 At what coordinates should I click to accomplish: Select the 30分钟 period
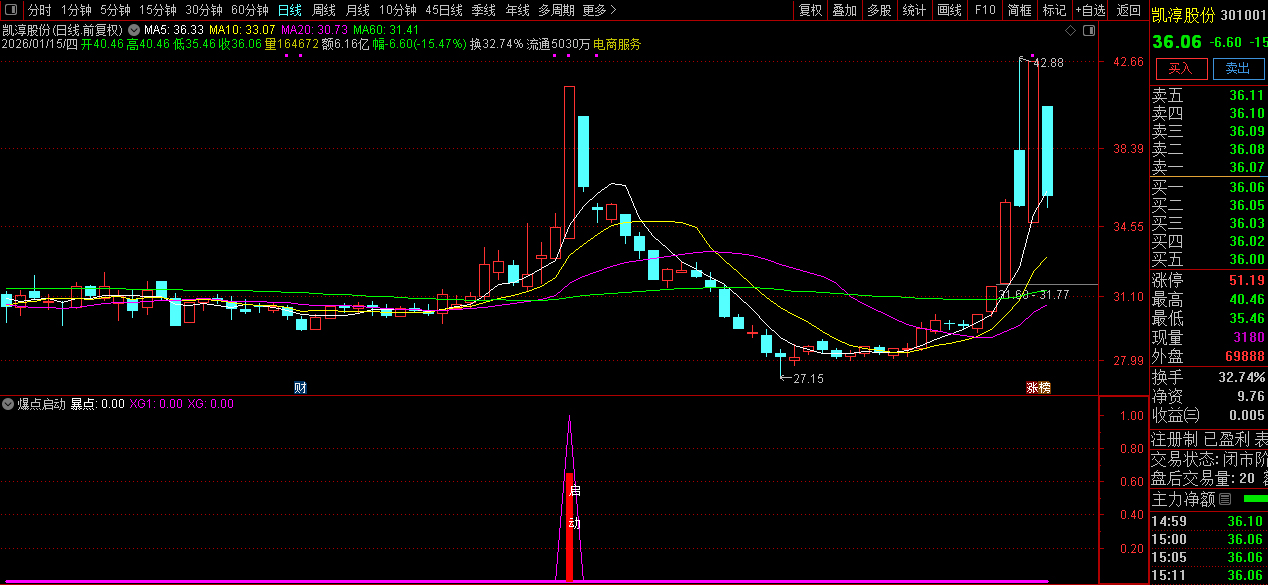click(204, 10)
